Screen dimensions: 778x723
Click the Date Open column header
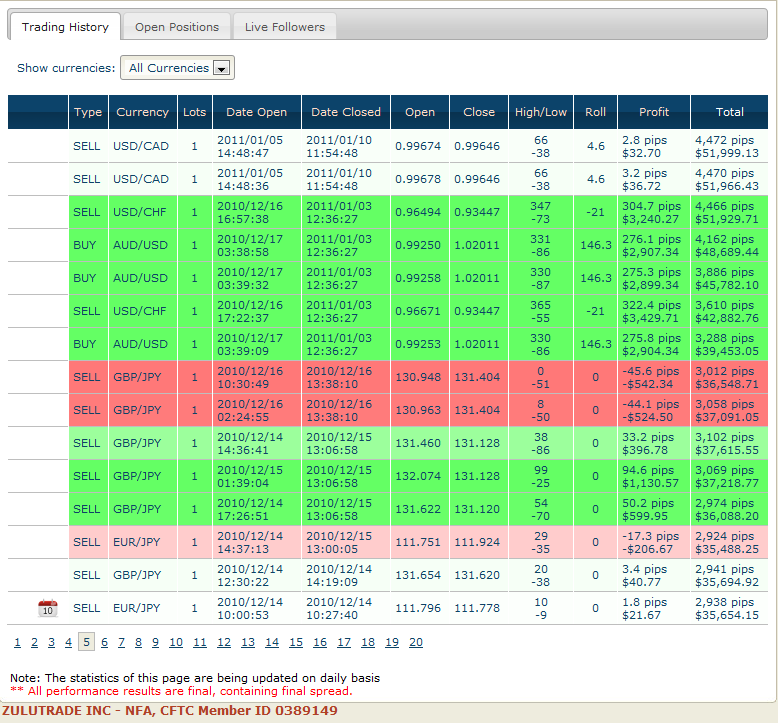coord(257,112)
